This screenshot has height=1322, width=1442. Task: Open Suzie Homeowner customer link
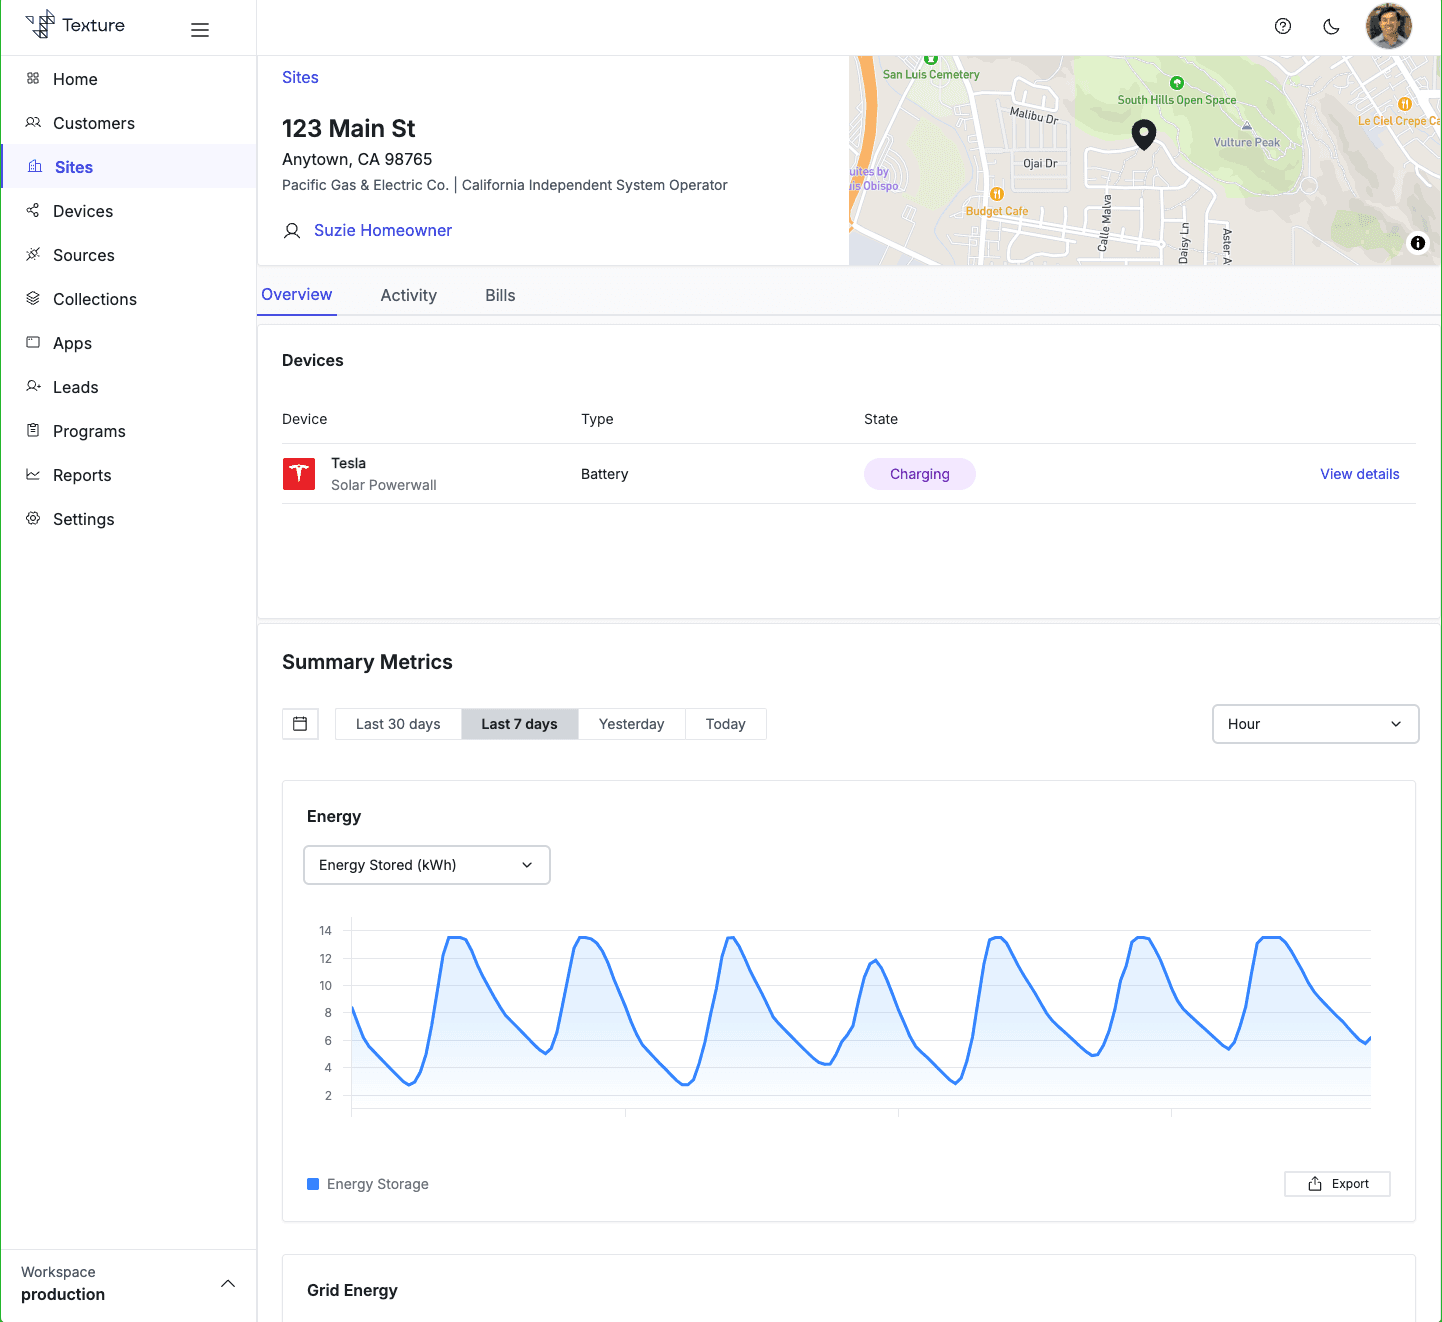point(382,230)
